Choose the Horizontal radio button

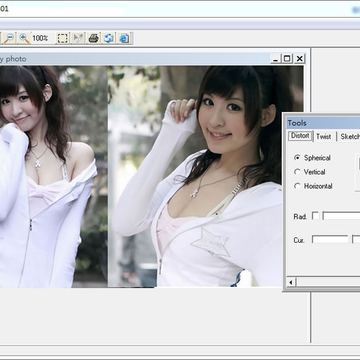(297, 186)
